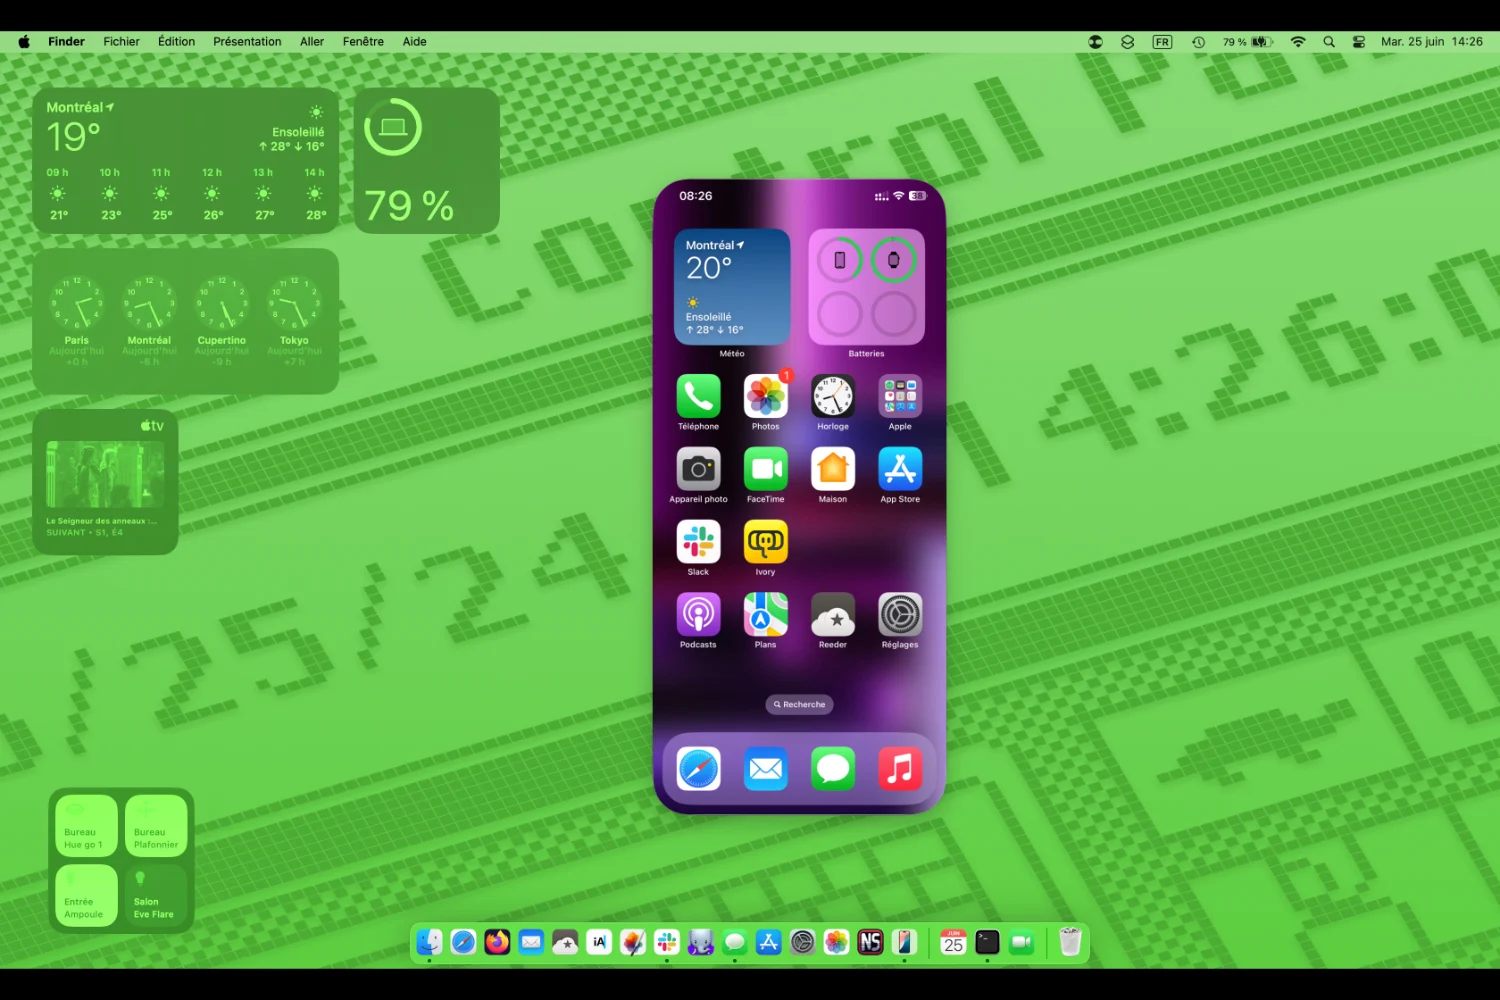Open Le Seigneur des anneaux TV thumbnail
Viewport: 1500px width, 1000px height.
coord(106,474)
